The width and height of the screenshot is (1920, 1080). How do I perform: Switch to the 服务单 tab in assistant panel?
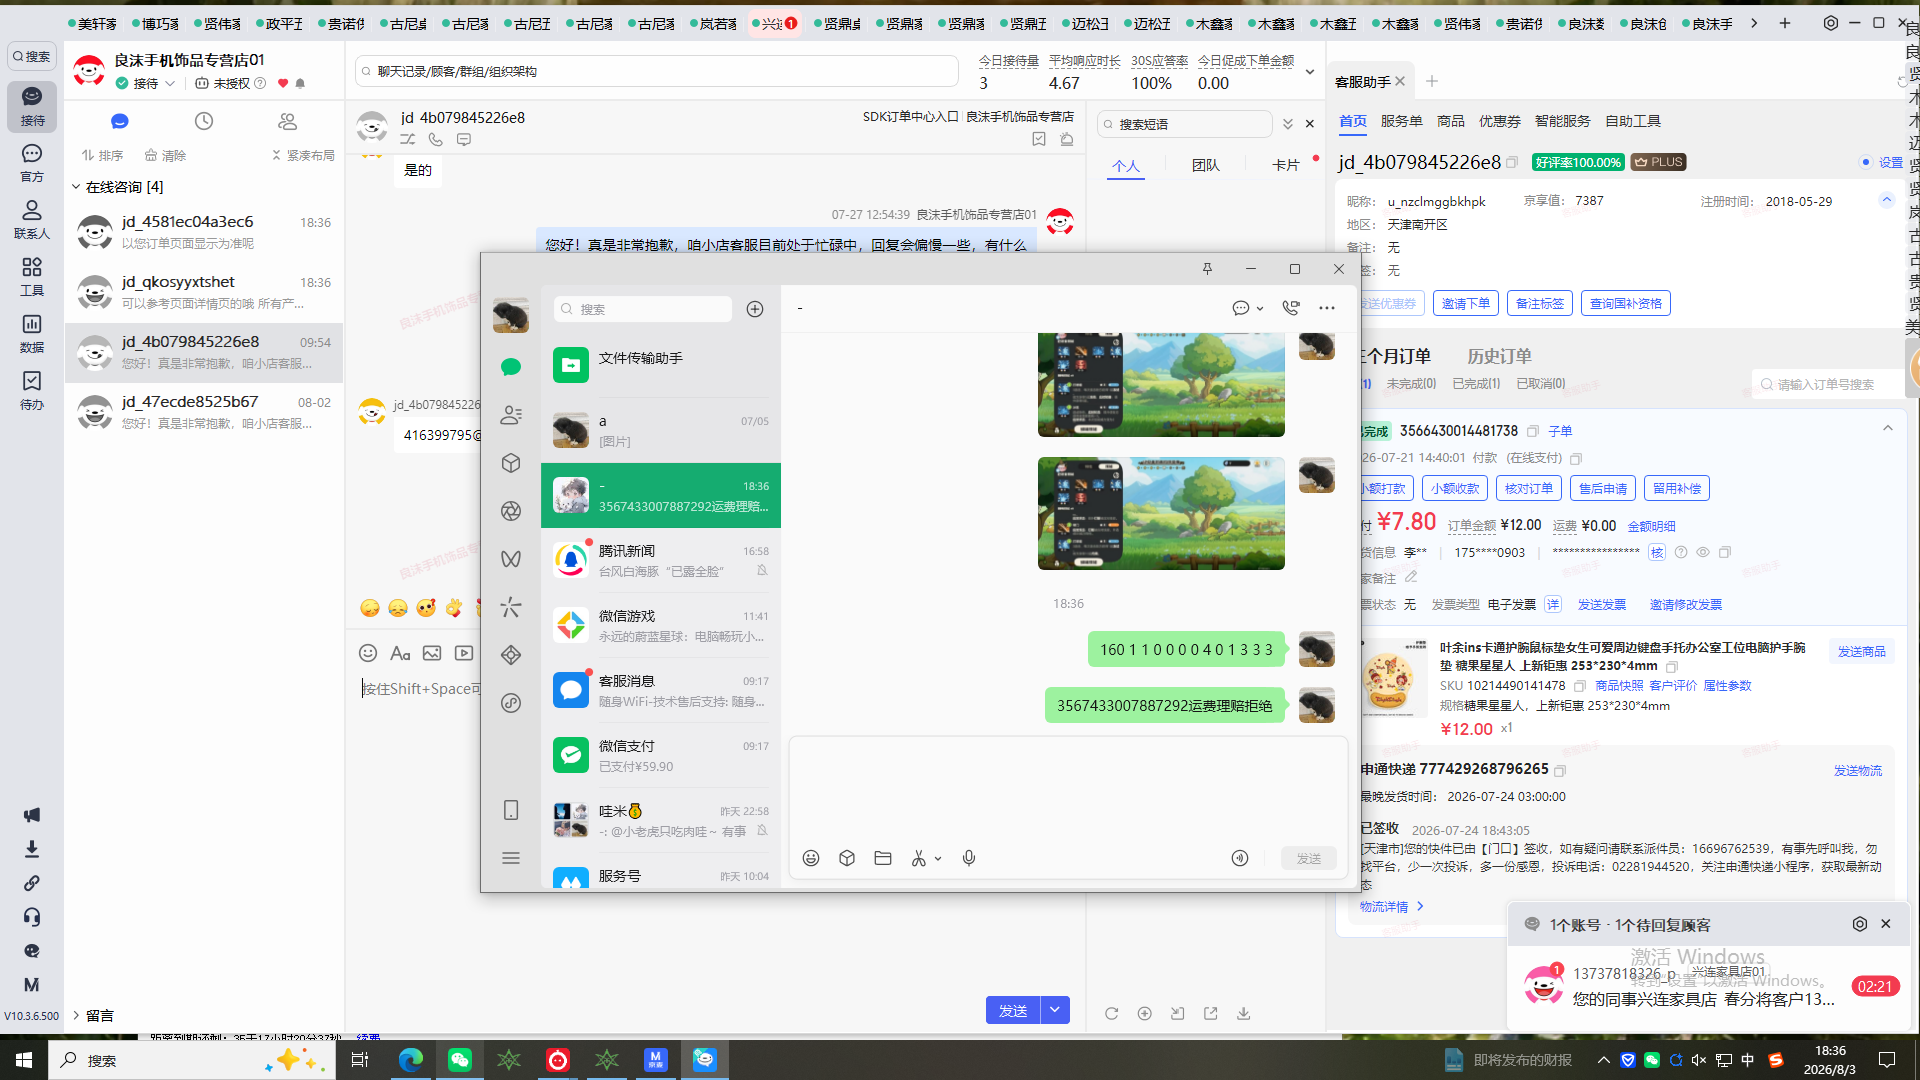(x=1401, y=121)
